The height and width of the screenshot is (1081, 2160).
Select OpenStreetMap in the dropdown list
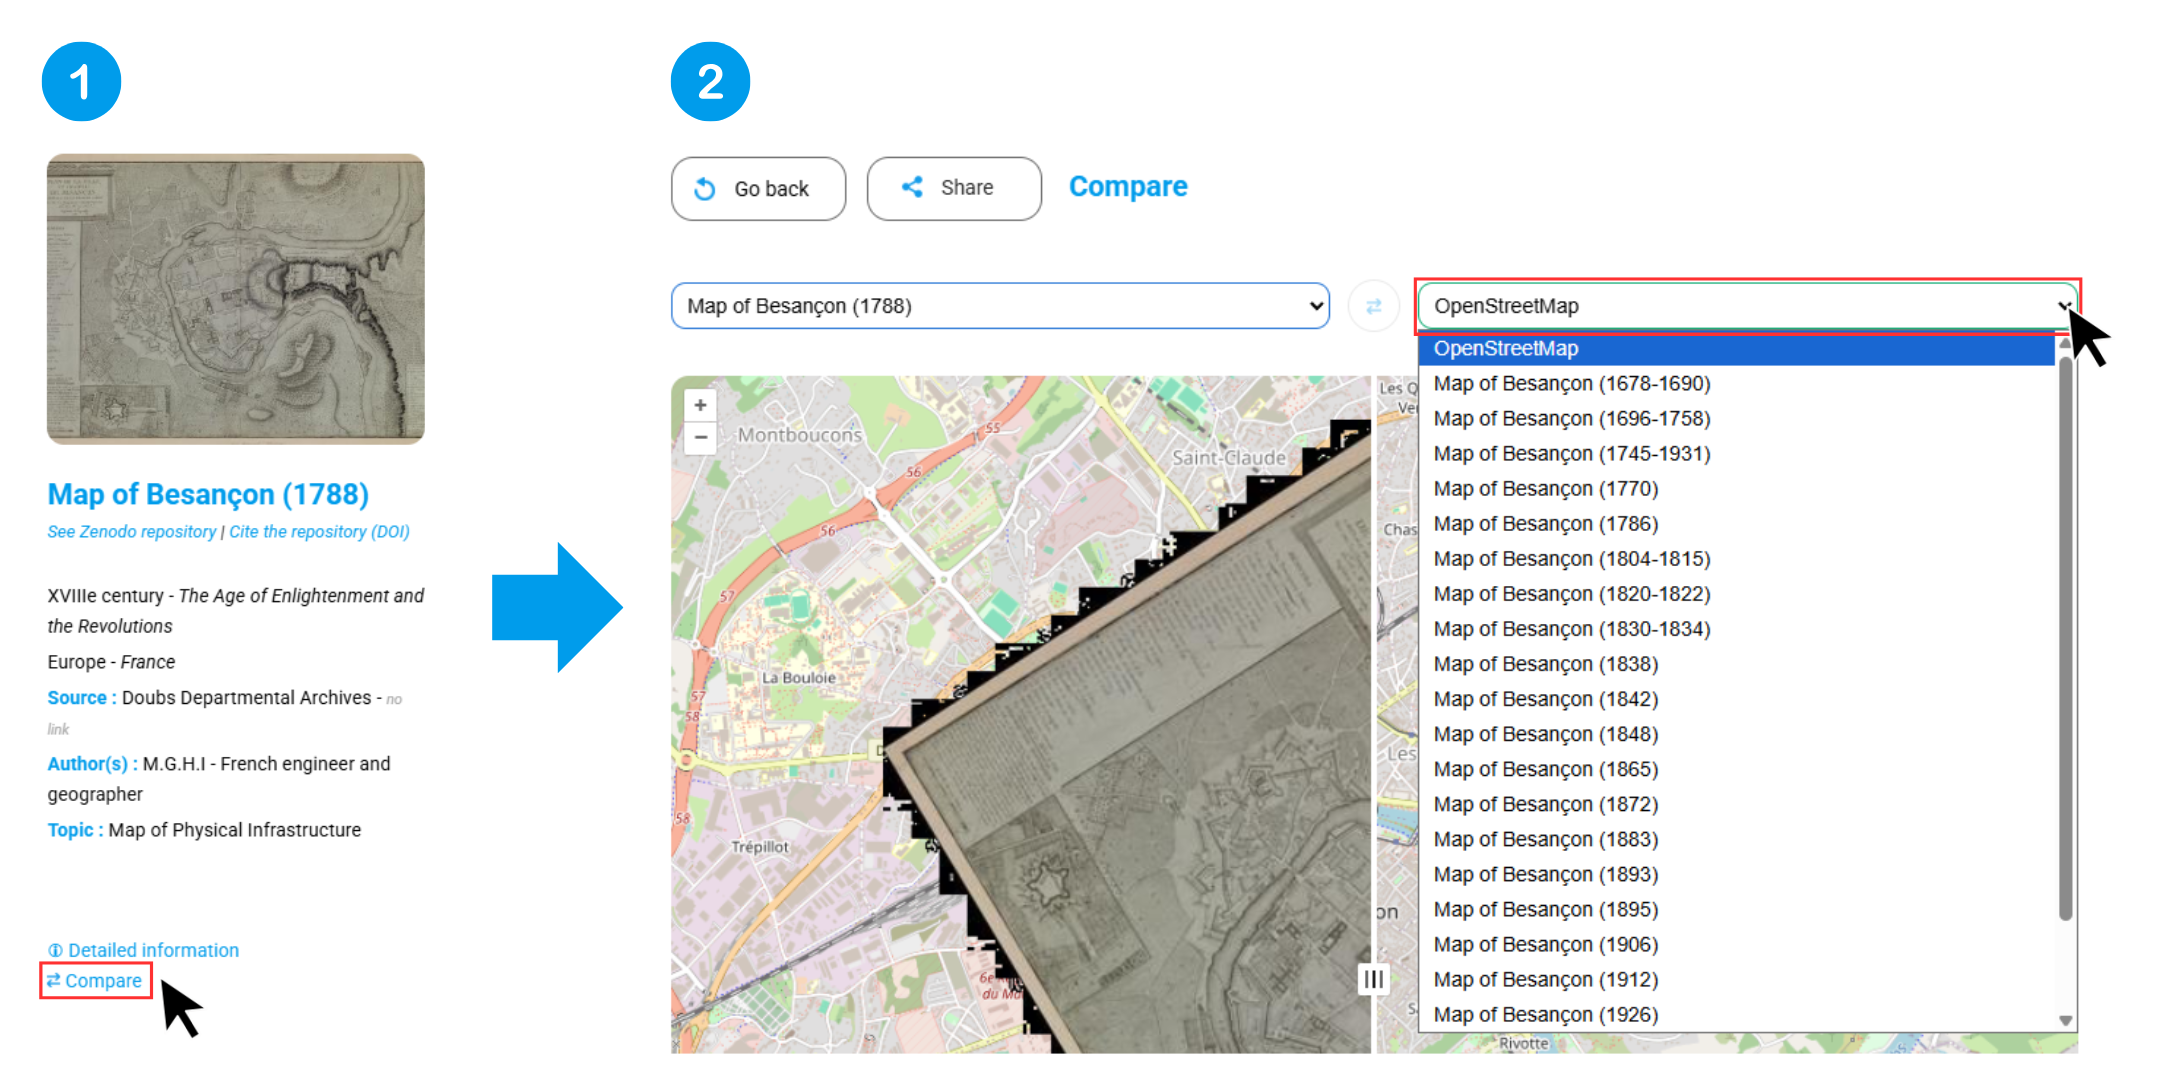(x=1736, y=348)
